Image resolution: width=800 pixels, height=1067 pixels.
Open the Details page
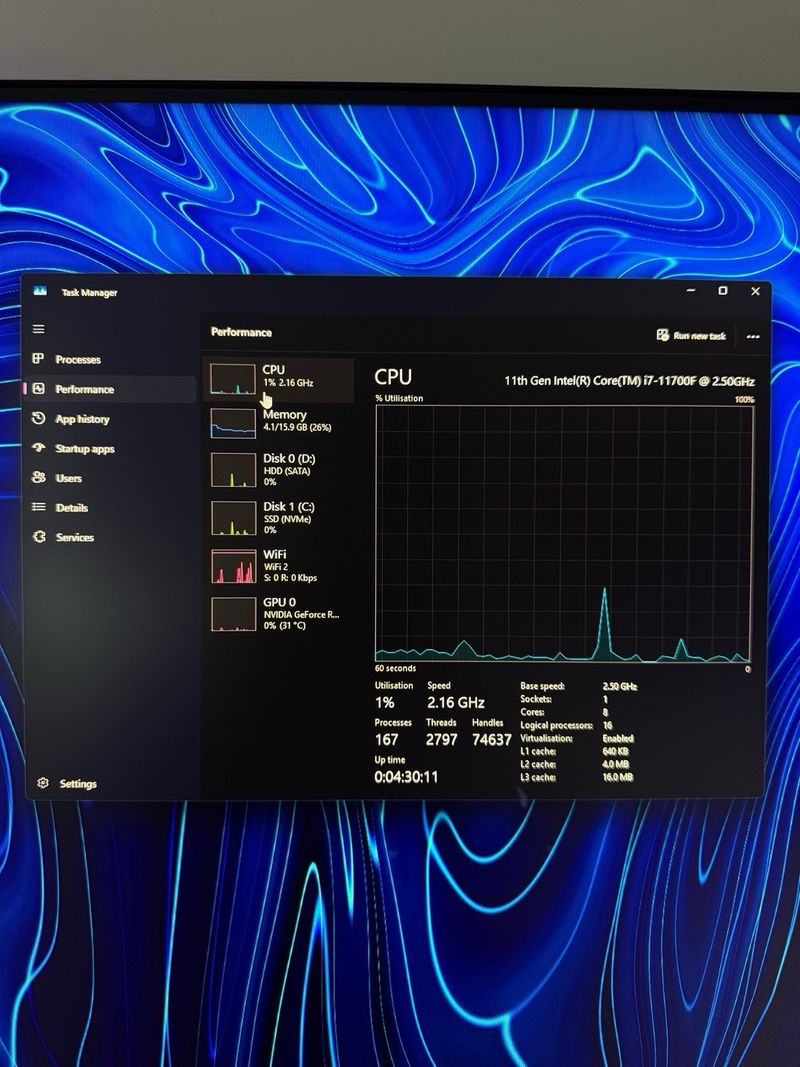(x=71, y=508)
